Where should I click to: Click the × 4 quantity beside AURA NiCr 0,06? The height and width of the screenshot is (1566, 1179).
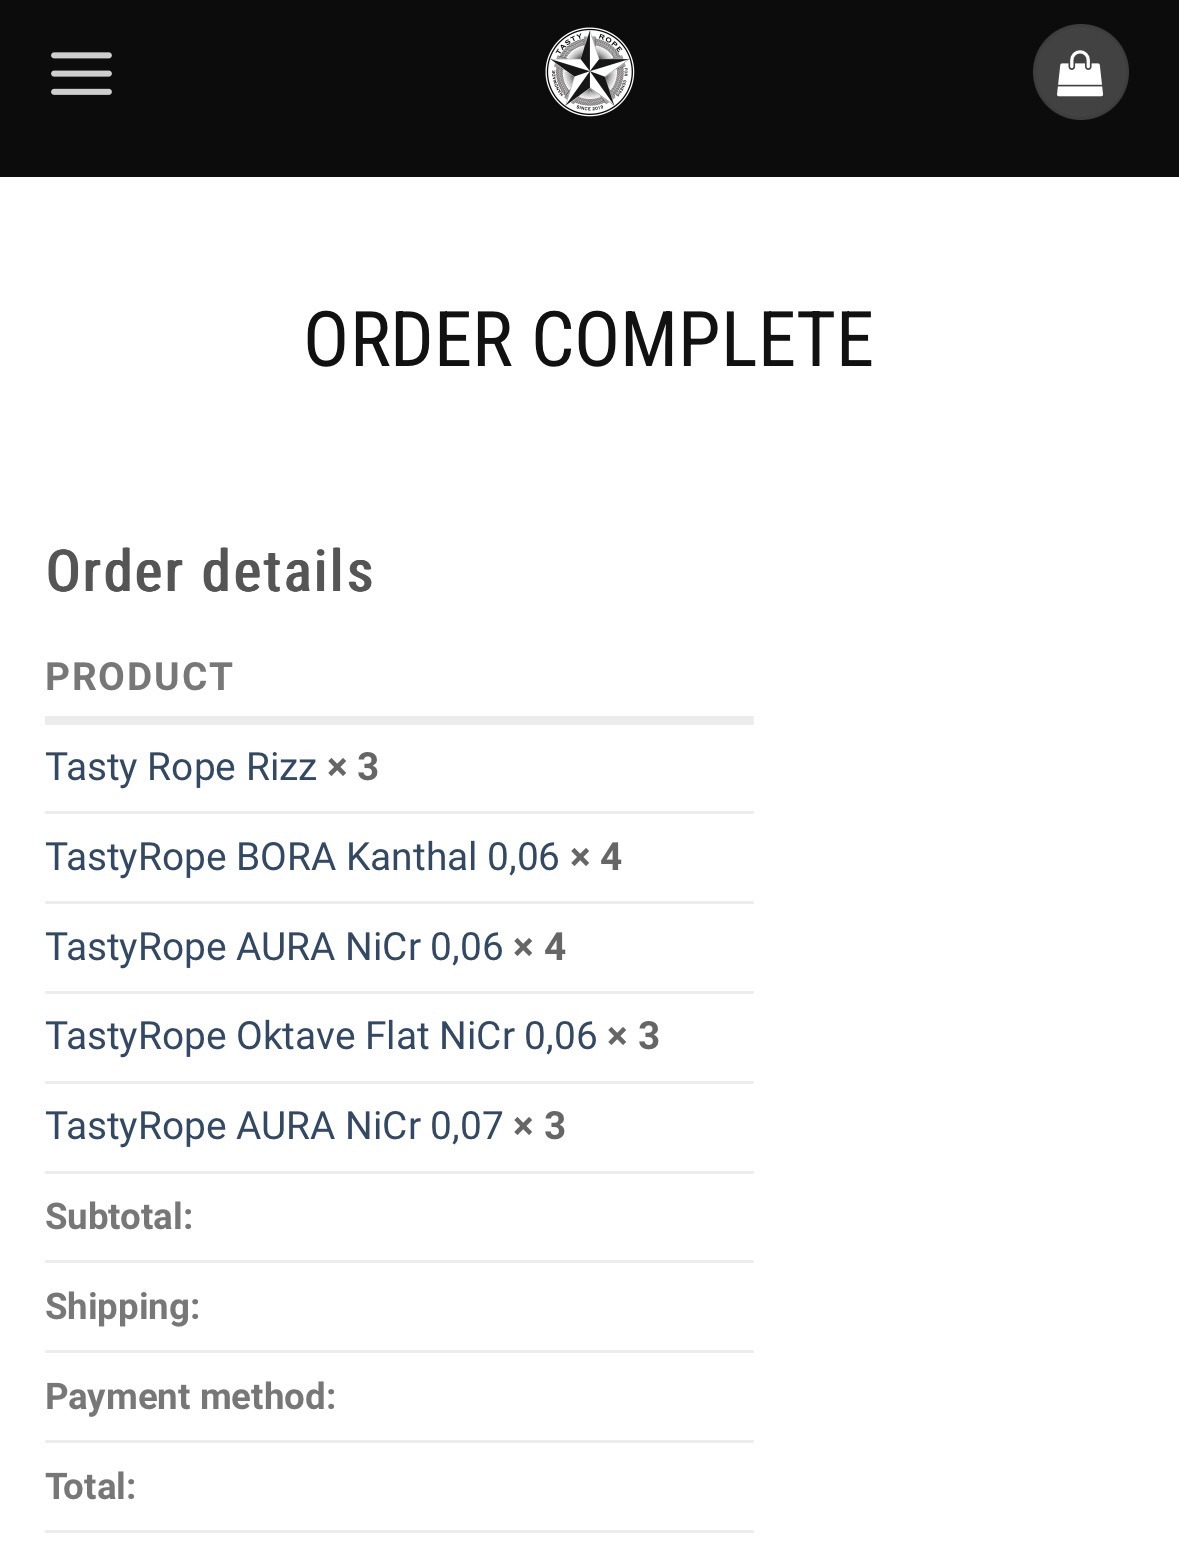[x=540, y=947]
